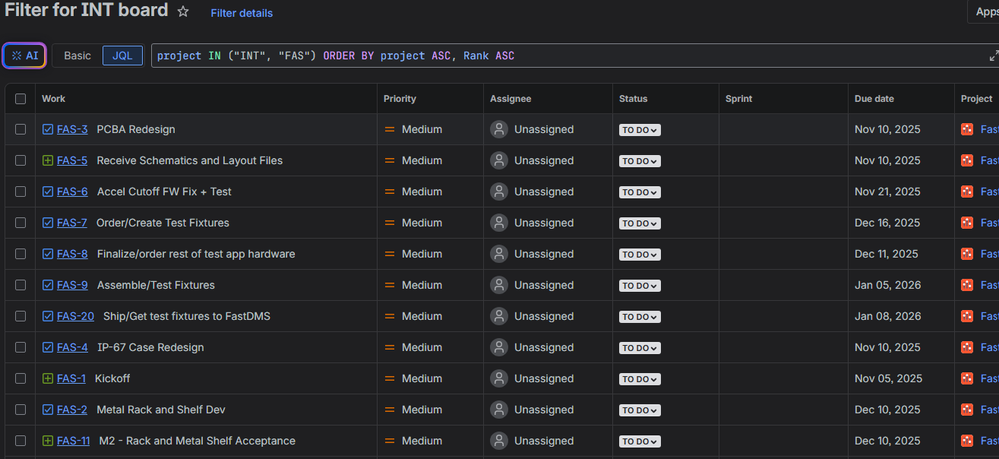Switch to JQL search mode

[122, 56]
